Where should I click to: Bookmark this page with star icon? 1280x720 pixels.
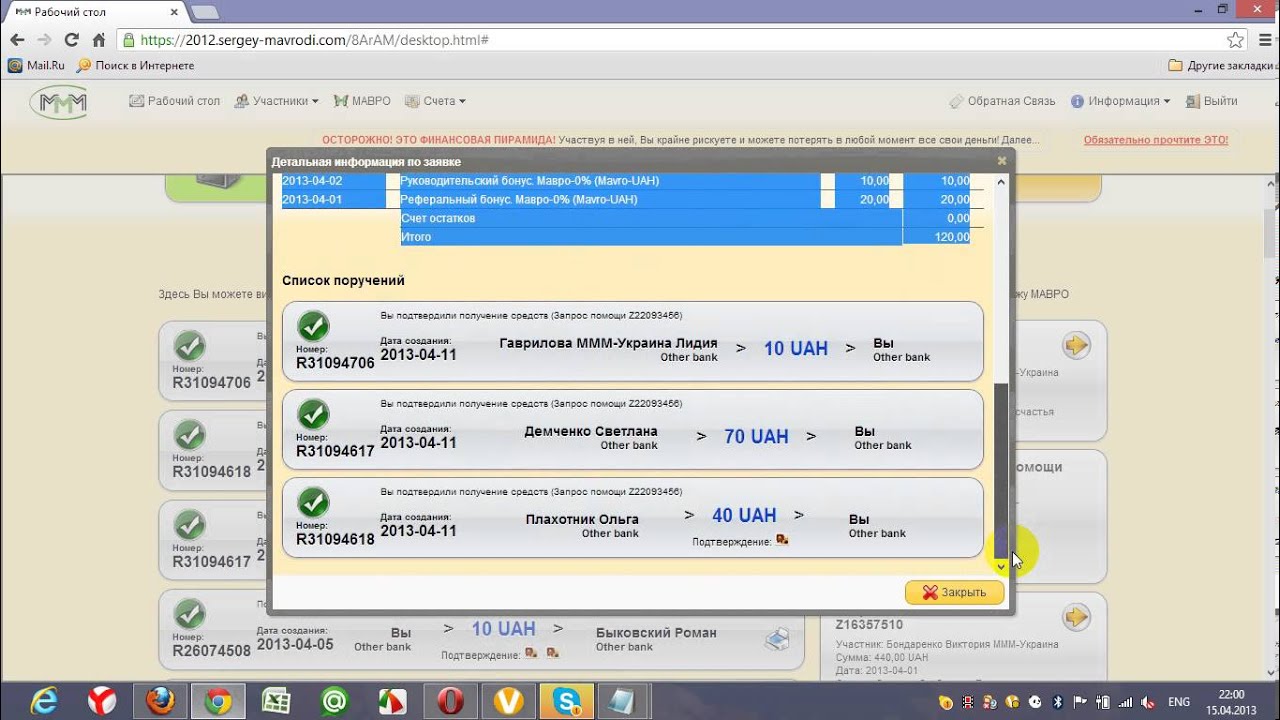coord(1235,40)
